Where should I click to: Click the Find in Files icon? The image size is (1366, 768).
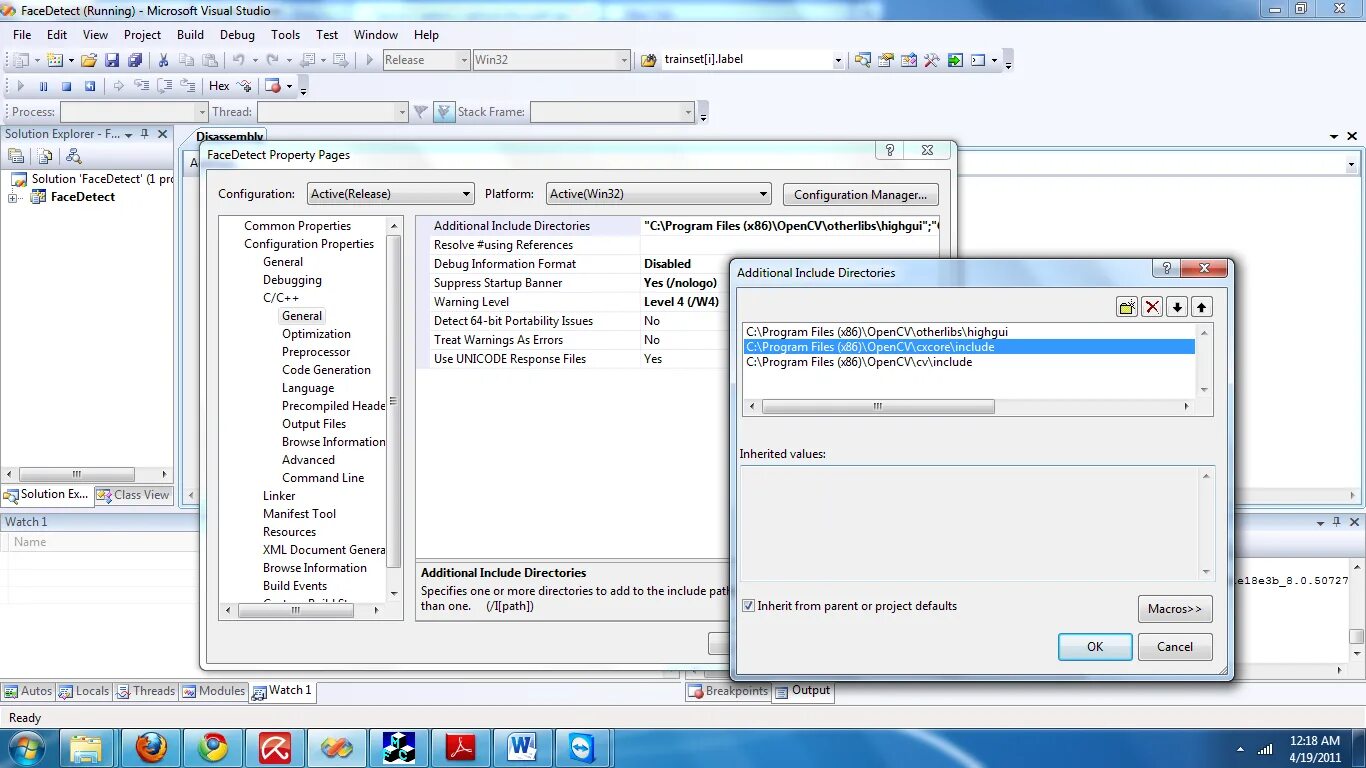click(648, 60)
